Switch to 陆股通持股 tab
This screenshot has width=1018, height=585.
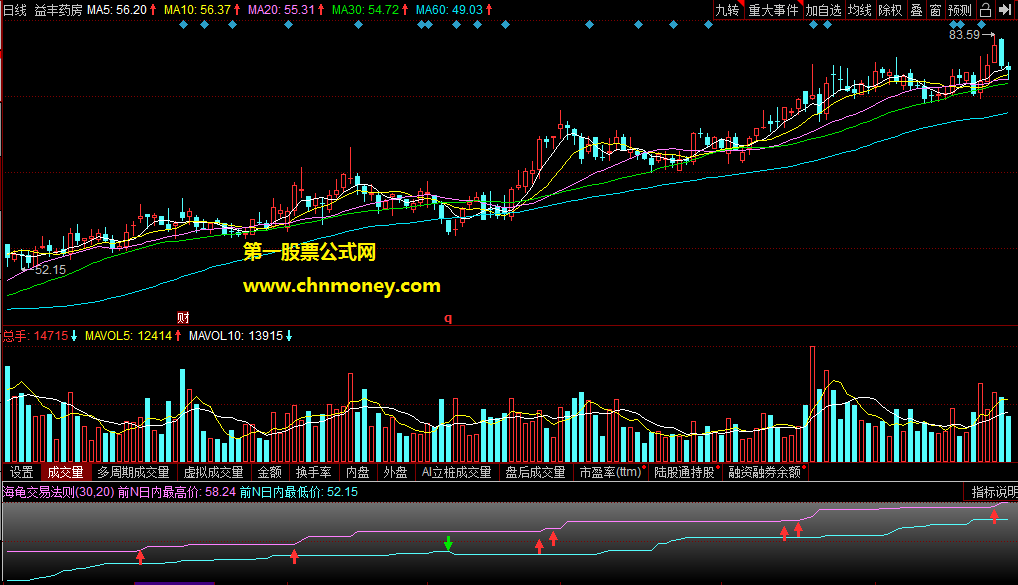coord(685,472)
